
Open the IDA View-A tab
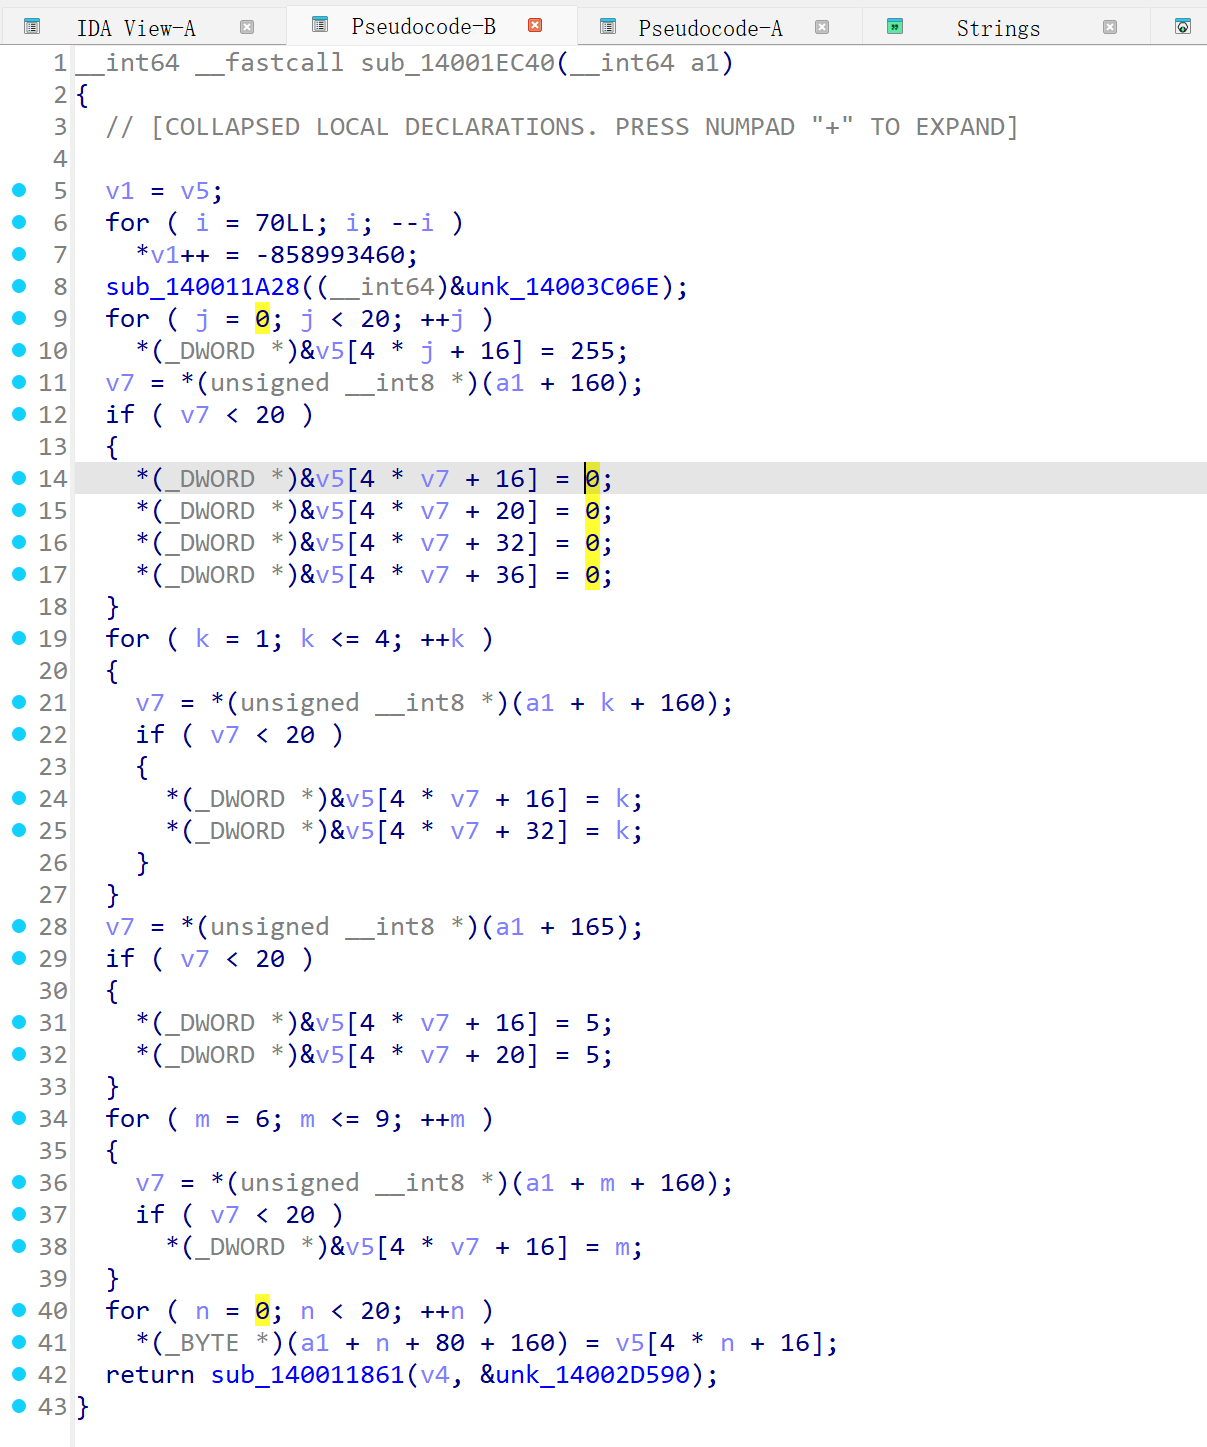[136, 28]
